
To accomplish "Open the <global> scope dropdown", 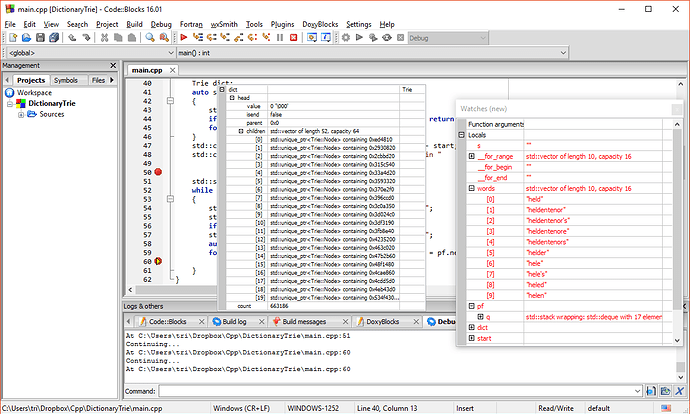I will tap(171, 53).
